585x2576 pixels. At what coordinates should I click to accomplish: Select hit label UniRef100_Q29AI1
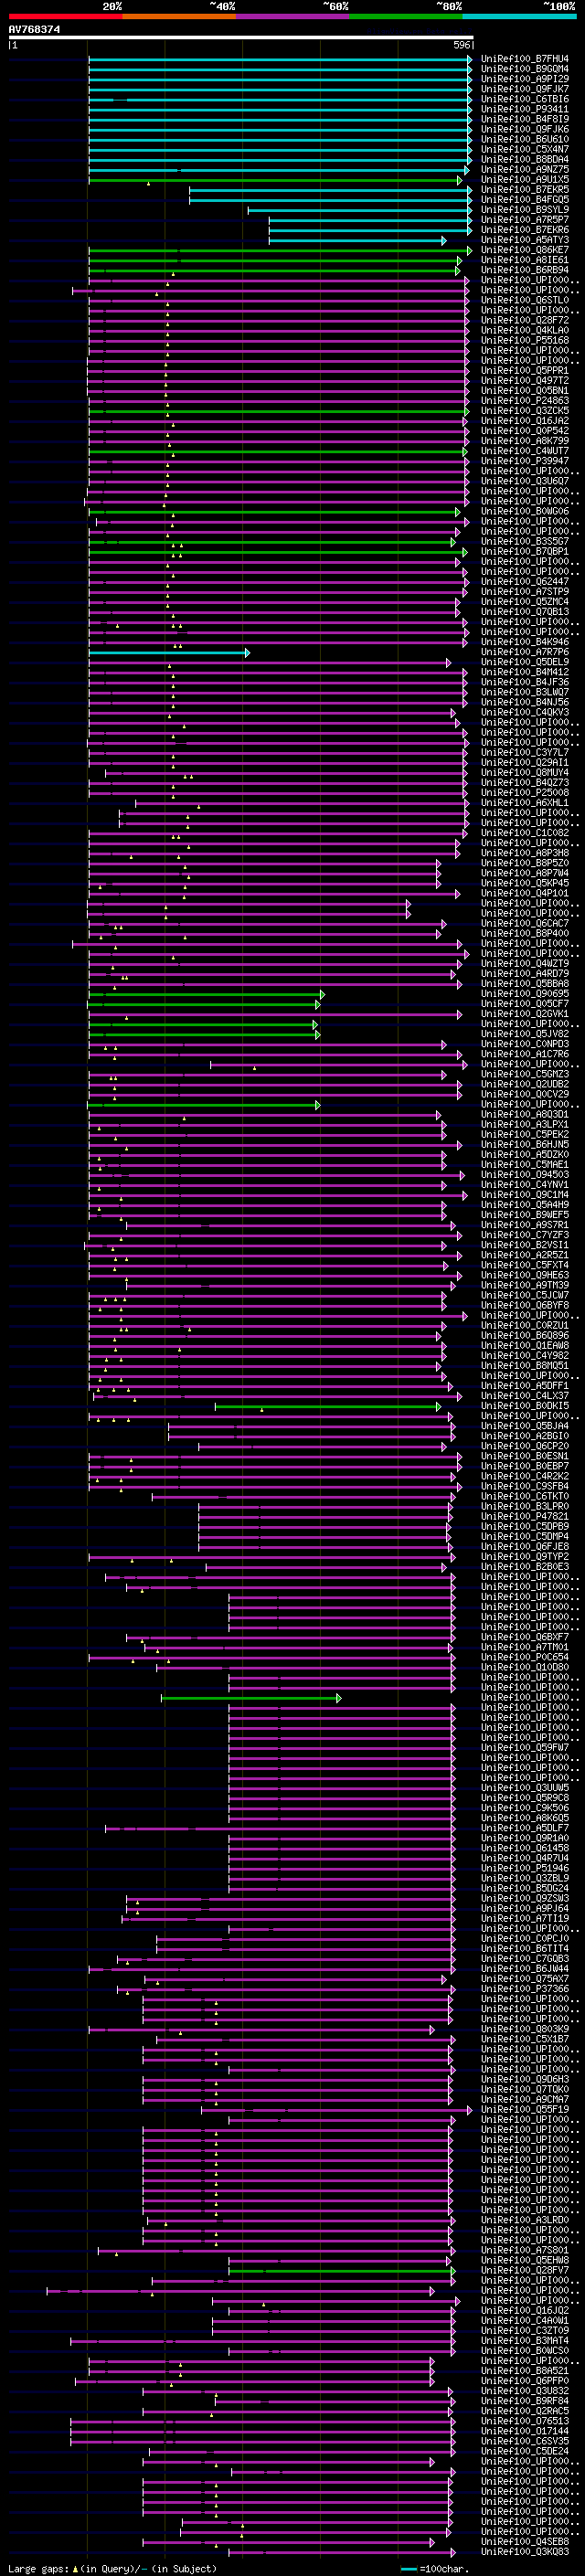click(x=525, y=762)
